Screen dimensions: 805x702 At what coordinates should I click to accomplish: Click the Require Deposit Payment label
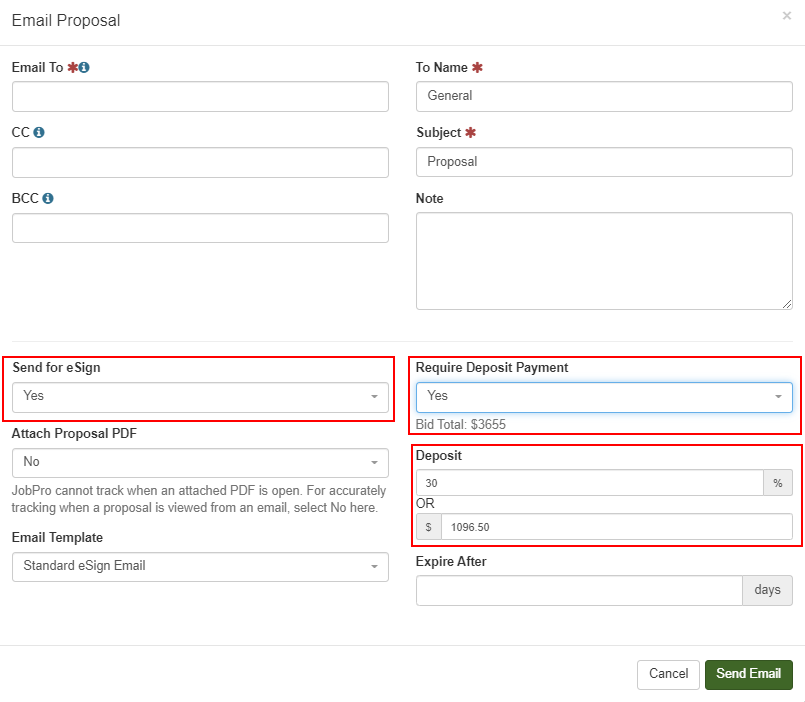click(x=492, y=368)
